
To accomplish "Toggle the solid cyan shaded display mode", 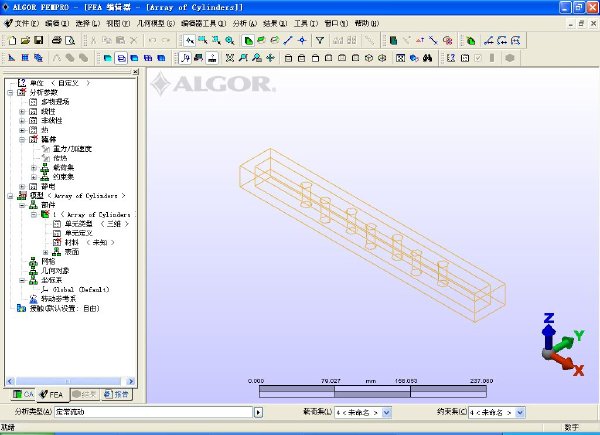I will pos(108,58).
